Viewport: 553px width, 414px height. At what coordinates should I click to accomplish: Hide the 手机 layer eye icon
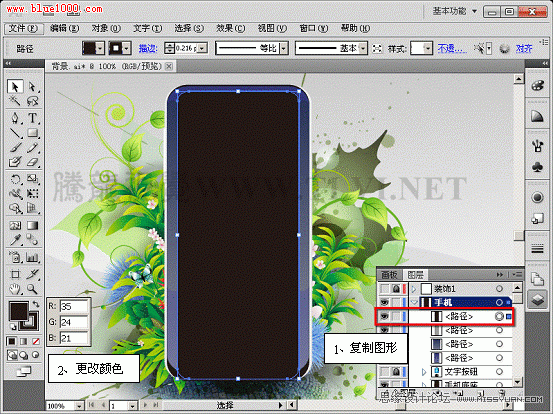tap(384, 302)
